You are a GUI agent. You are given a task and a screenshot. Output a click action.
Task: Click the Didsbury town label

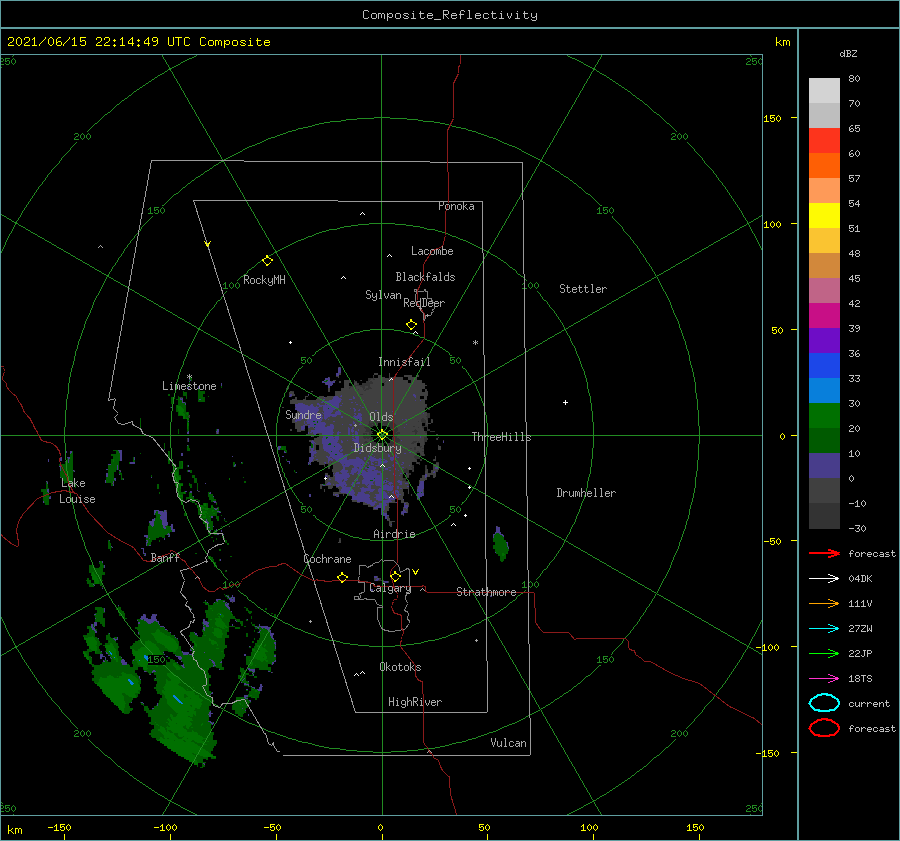(x=377, y=448)
